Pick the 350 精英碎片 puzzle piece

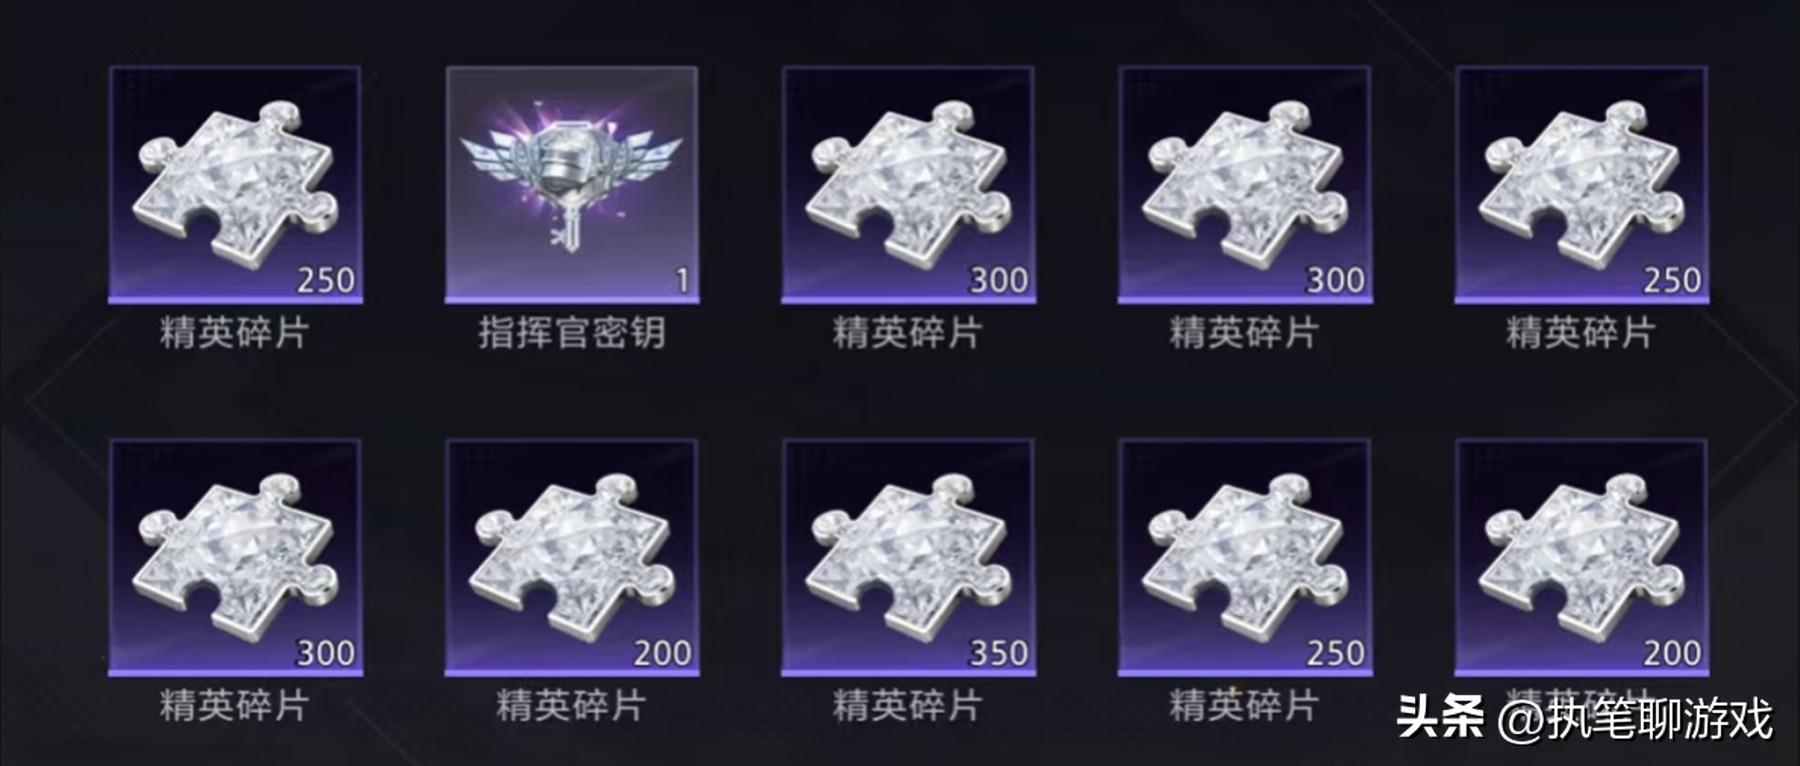point(908,558)
